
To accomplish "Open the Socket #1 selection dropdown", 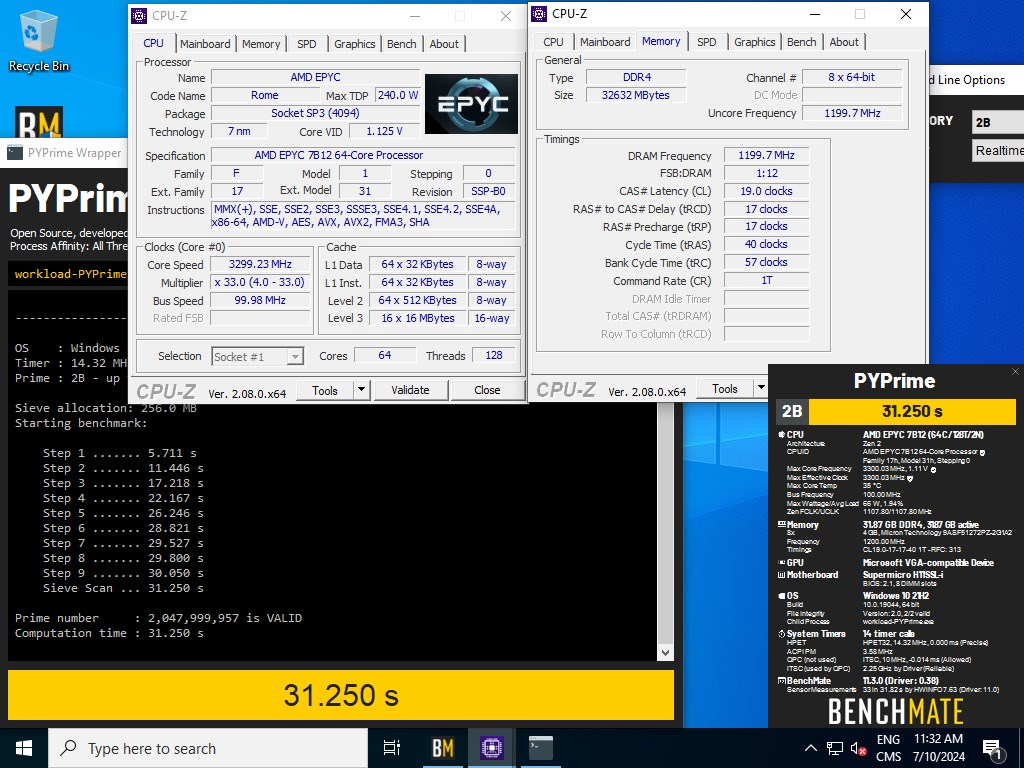I will [x=257, y=357].
